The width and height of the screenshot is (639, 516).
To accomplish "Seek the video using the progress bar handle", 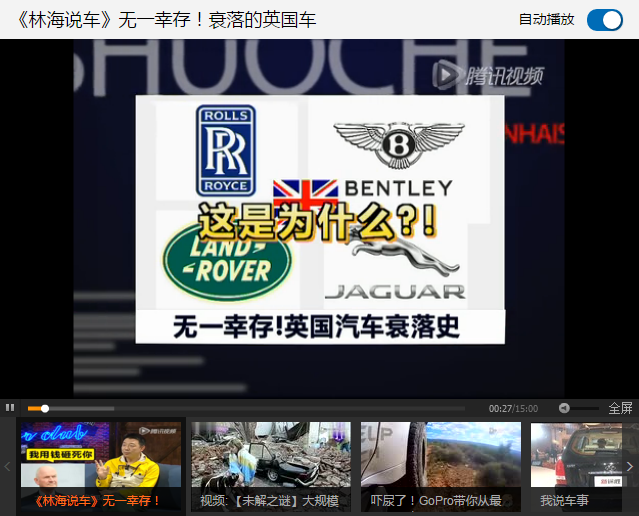I will tap(45, 408).
